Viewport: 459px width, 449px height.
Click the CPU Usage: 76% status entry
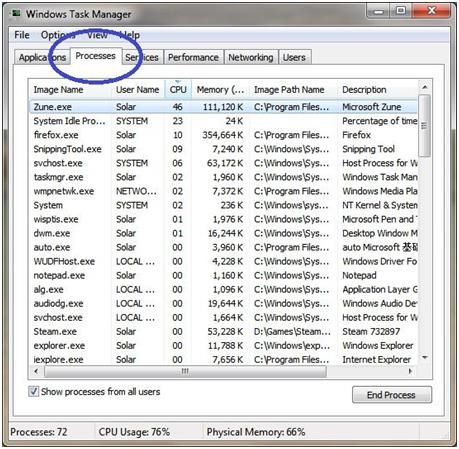[134, 432]
